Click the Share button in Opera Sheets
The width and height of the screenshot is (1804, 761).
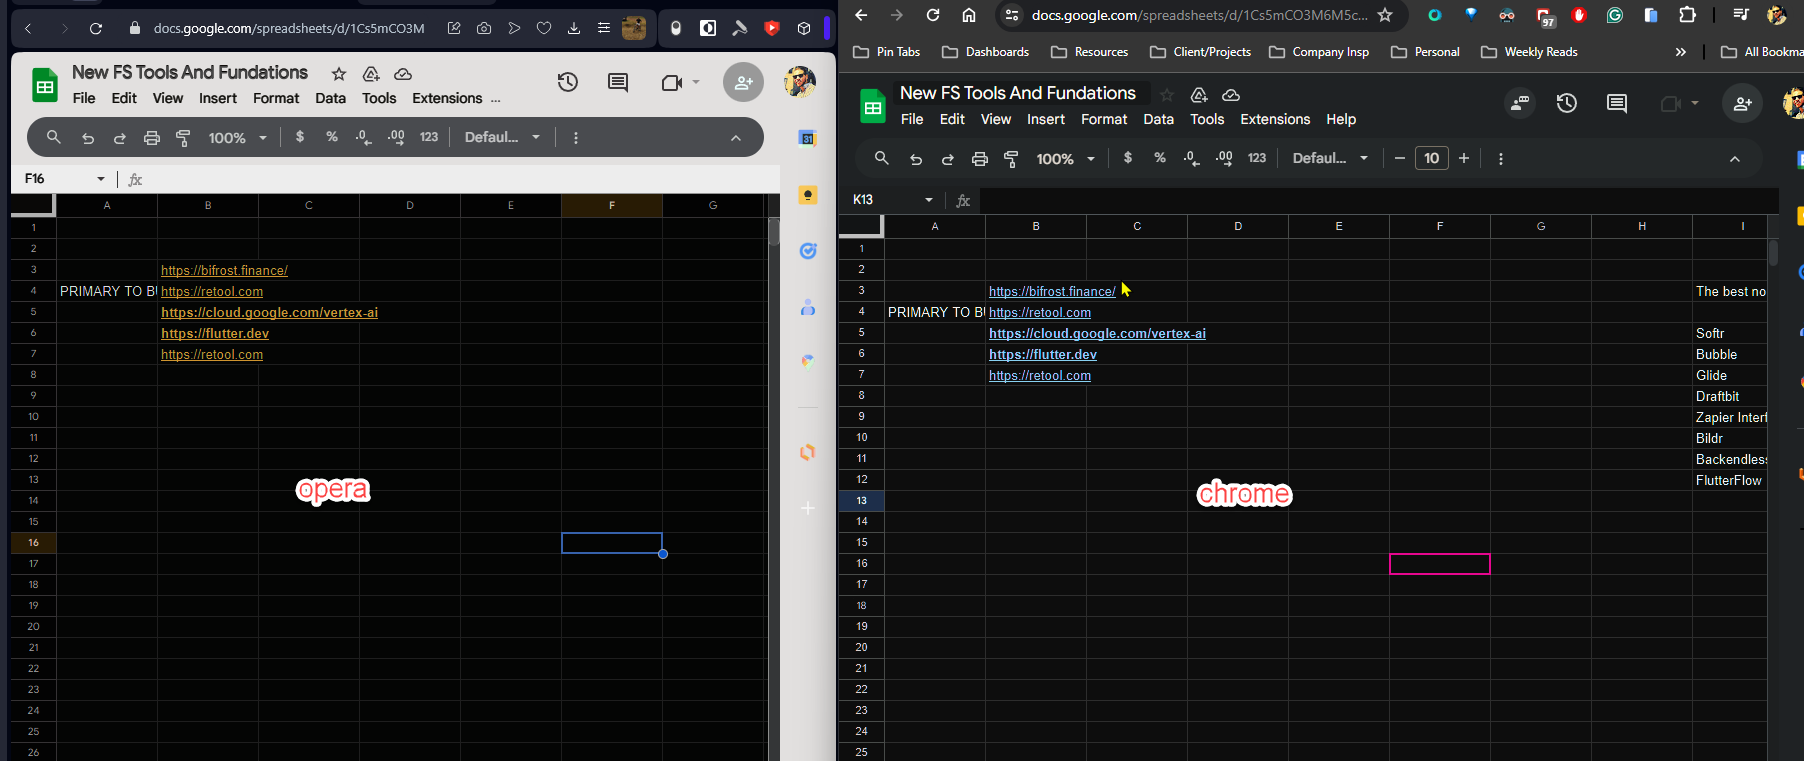(x=743, y=82)
